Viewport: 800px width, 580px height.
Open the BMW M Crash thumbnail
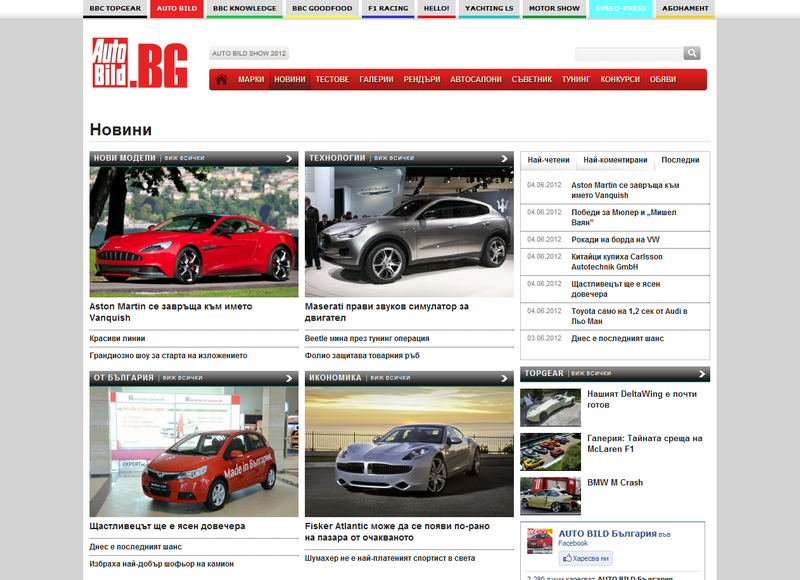(x=551, y=496)
